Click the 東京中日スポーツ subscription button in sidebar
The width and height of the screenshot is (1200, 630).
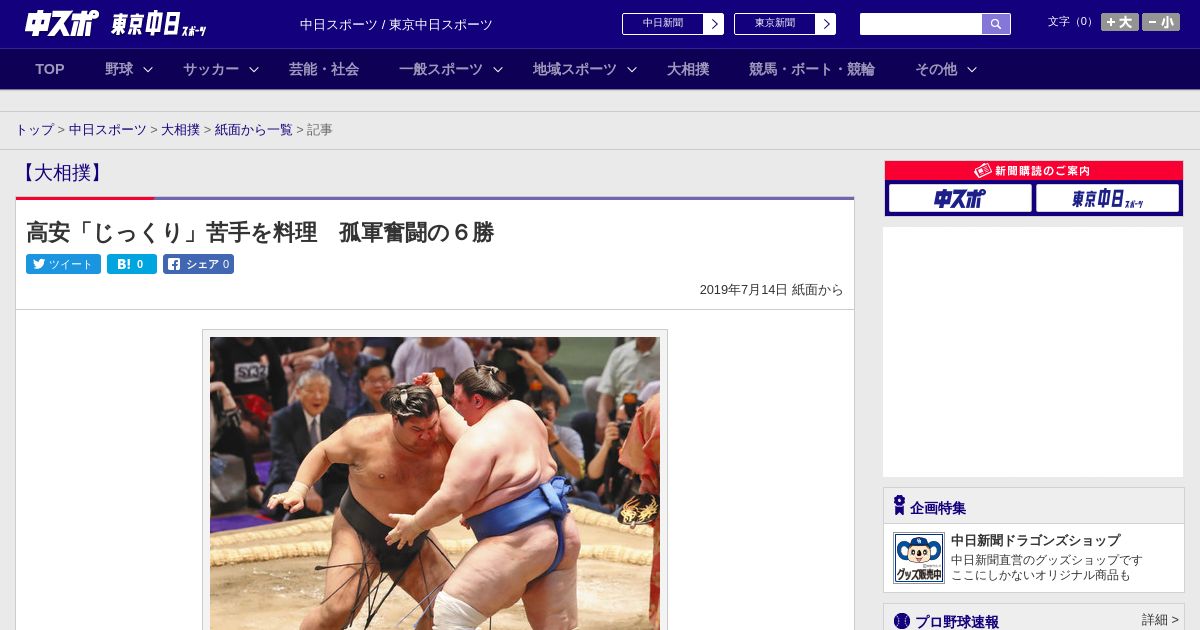click(x=1107, y=198)
